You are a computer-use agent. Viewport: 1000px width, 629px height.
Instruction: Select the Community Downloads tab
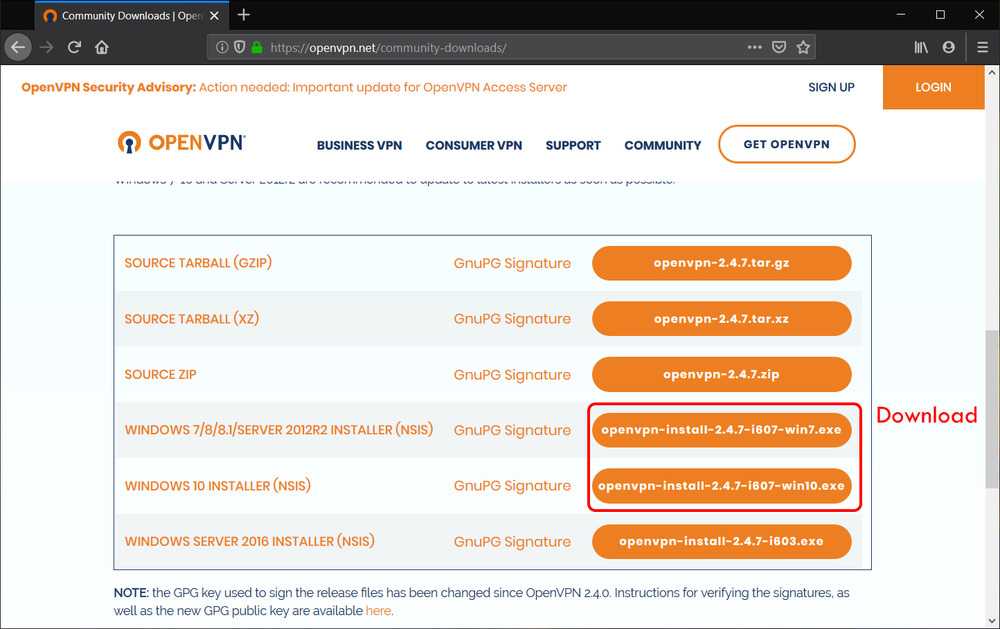[131, 16]
